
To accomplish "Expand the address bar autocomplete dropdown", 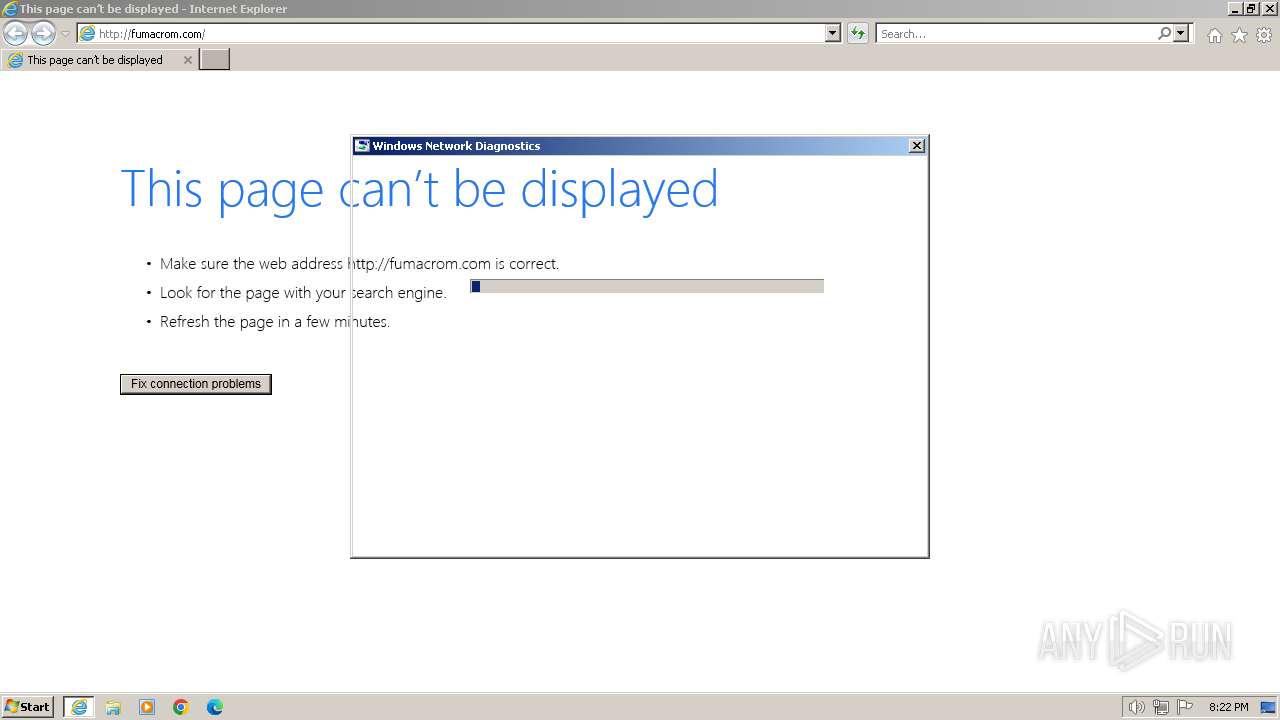I will tap(833, 34).
